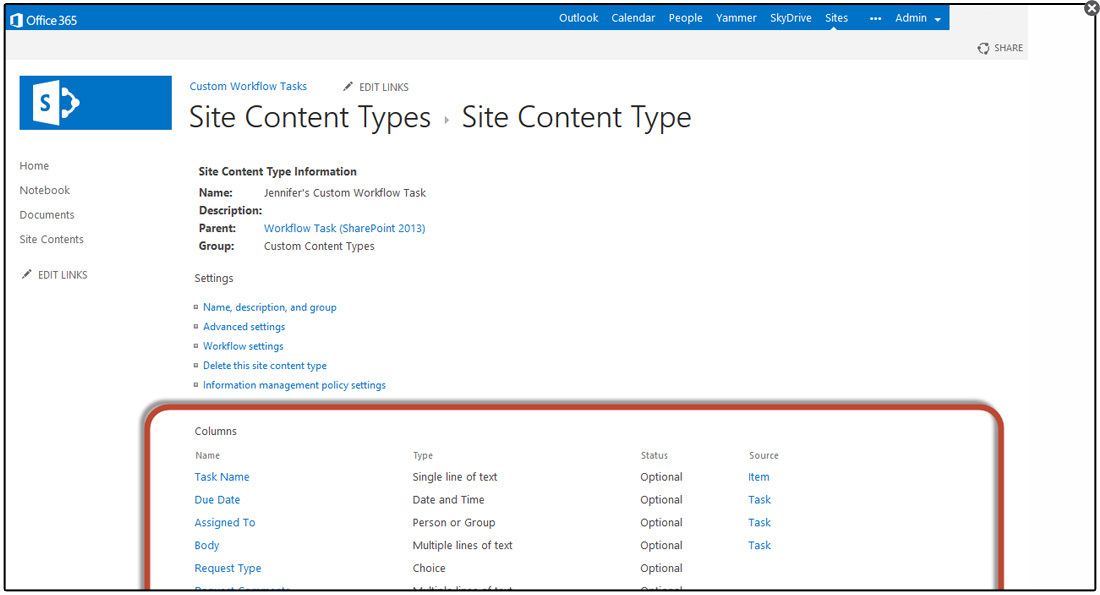Click Delete this site content type
The image size is (1100, 595).
264,366
